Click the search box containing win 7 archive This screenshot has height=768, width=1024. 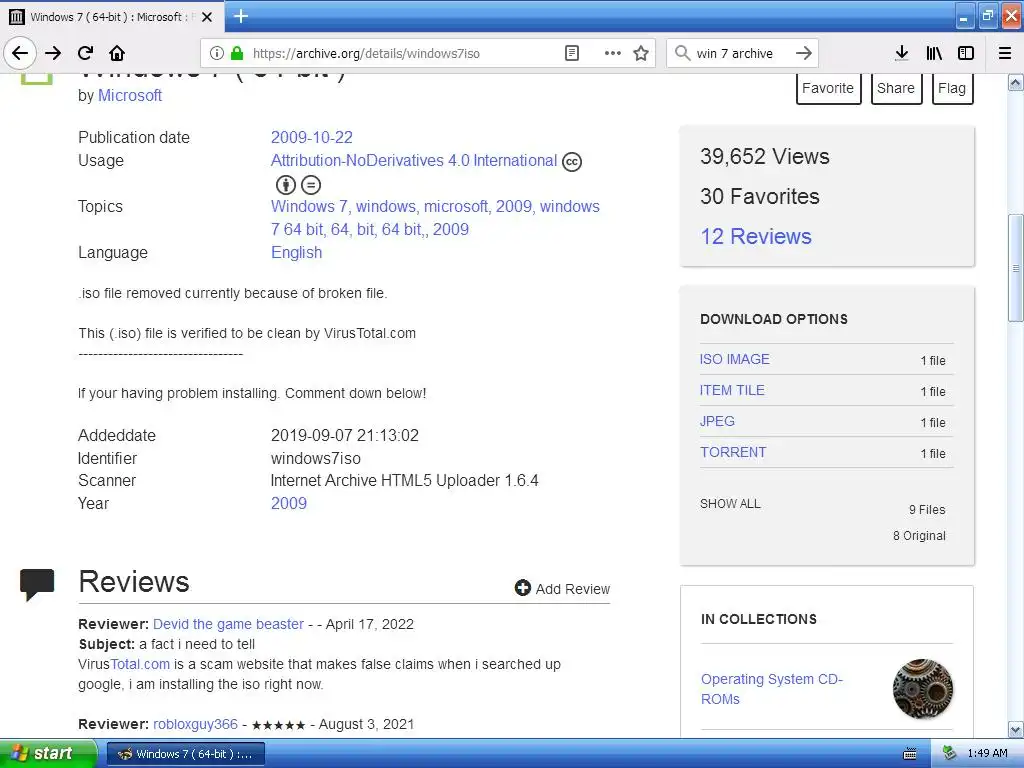click(x=742, y=53)
